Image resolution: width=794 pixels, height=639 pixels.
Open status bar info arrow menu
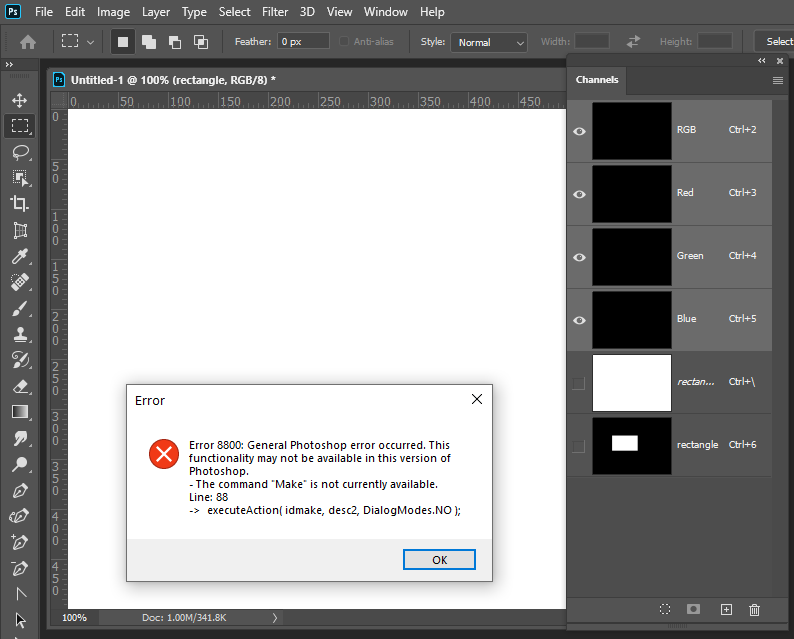click(x=275, y=618)
